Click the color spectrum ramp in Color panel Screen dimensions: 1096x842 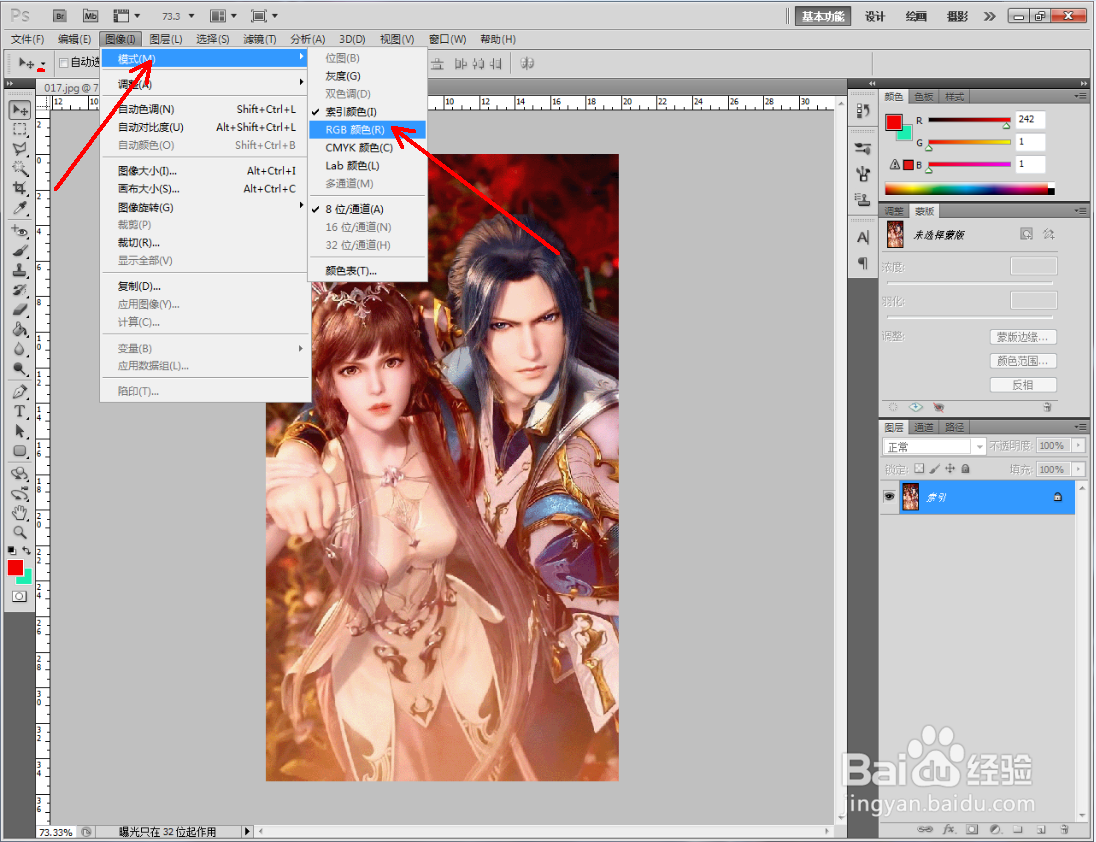coord(969,189)
